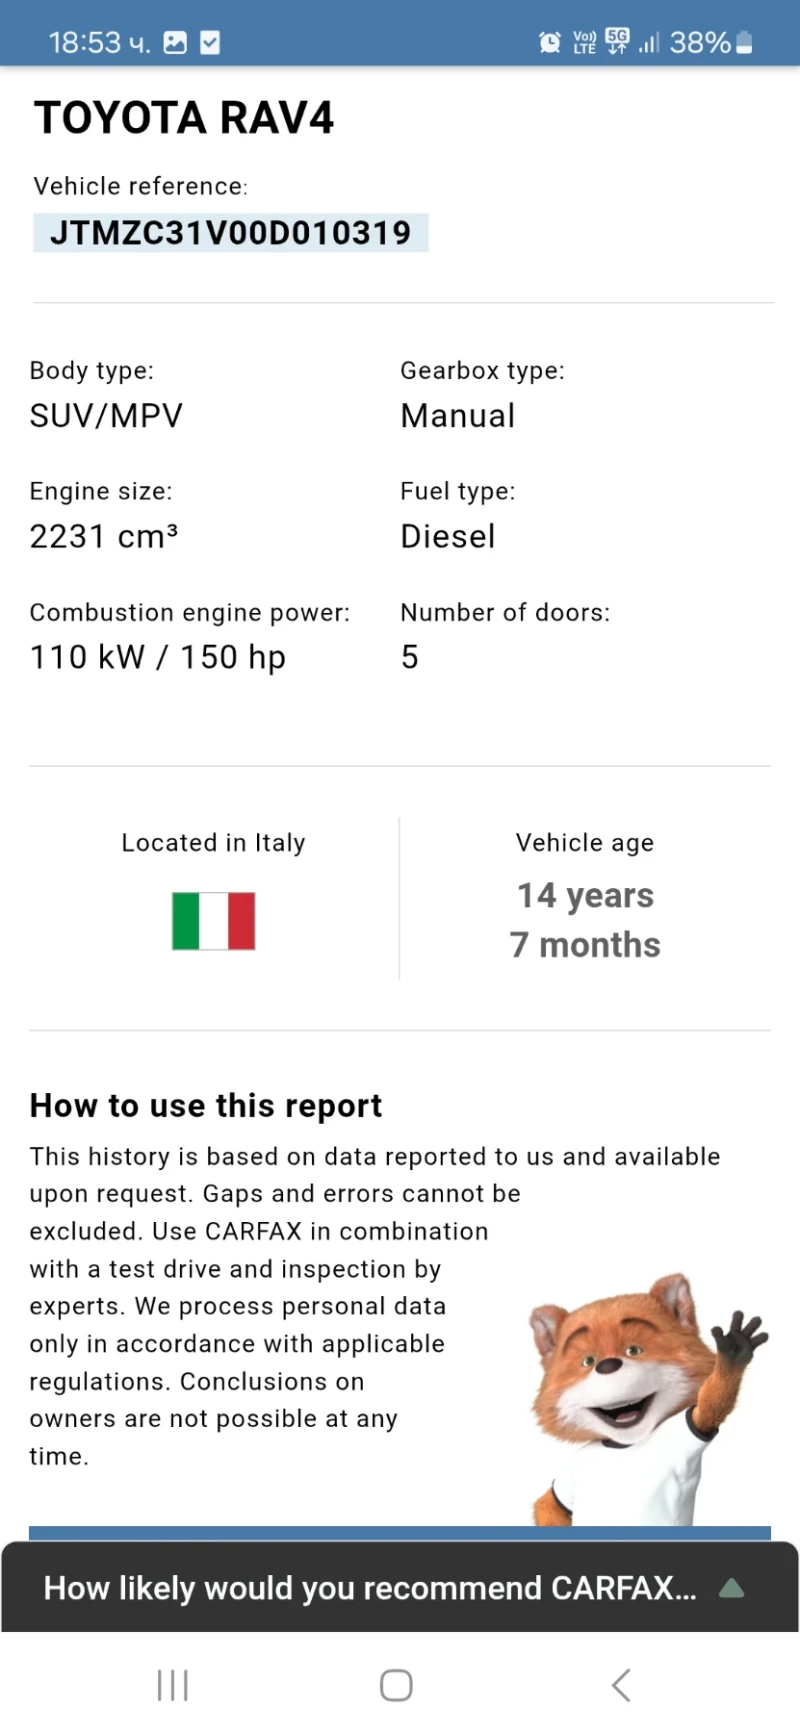Tap the TOYOTA RAV4 heading
This screenshot has height=1732, width=800.
click(184, 117)
